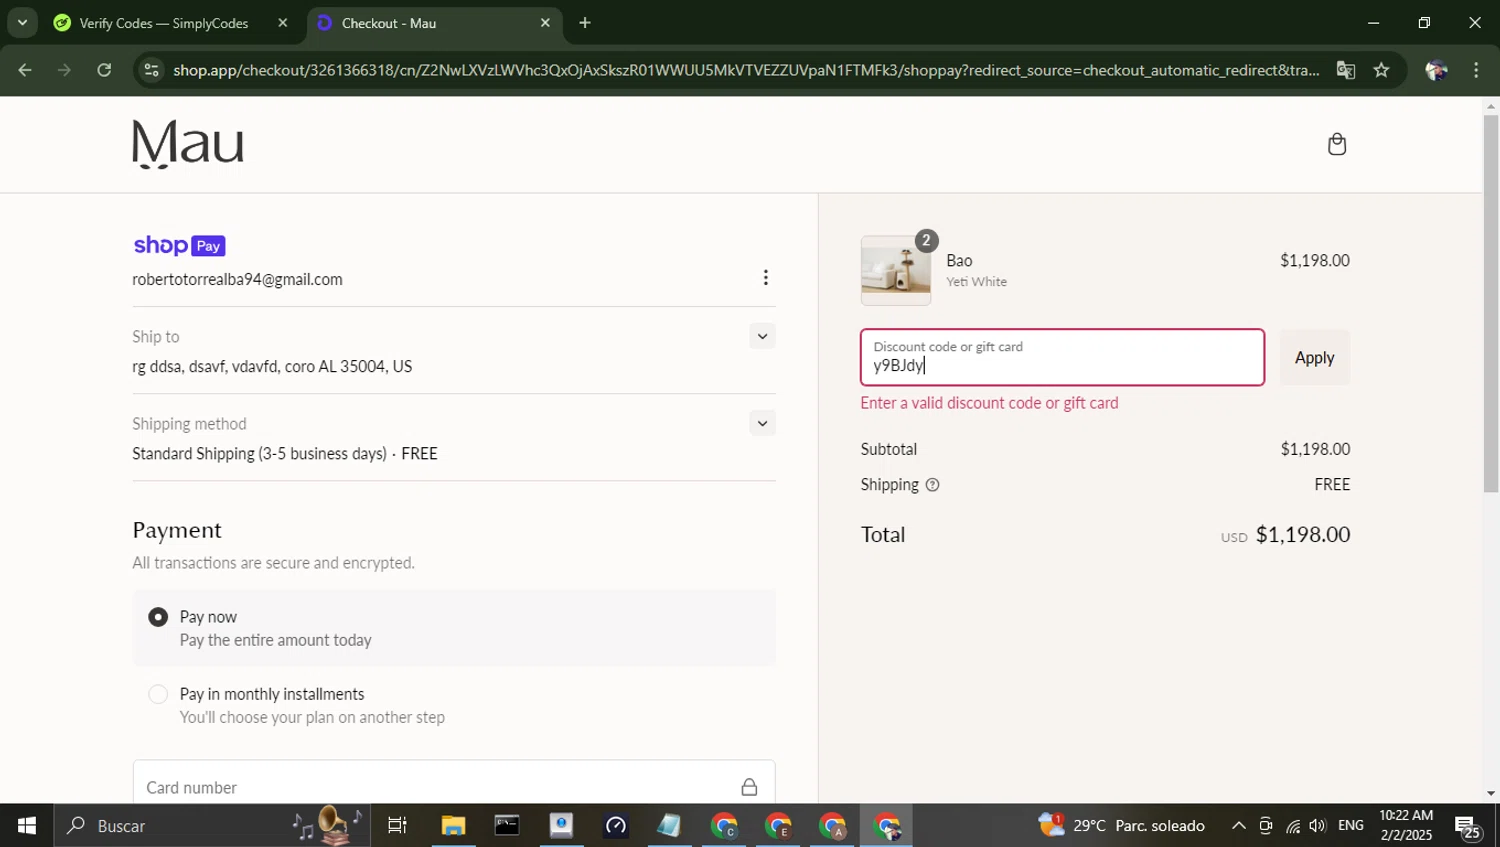1500x847 pixels.
Task: Open the terminal app on taskbar
Action: [507, 826]
